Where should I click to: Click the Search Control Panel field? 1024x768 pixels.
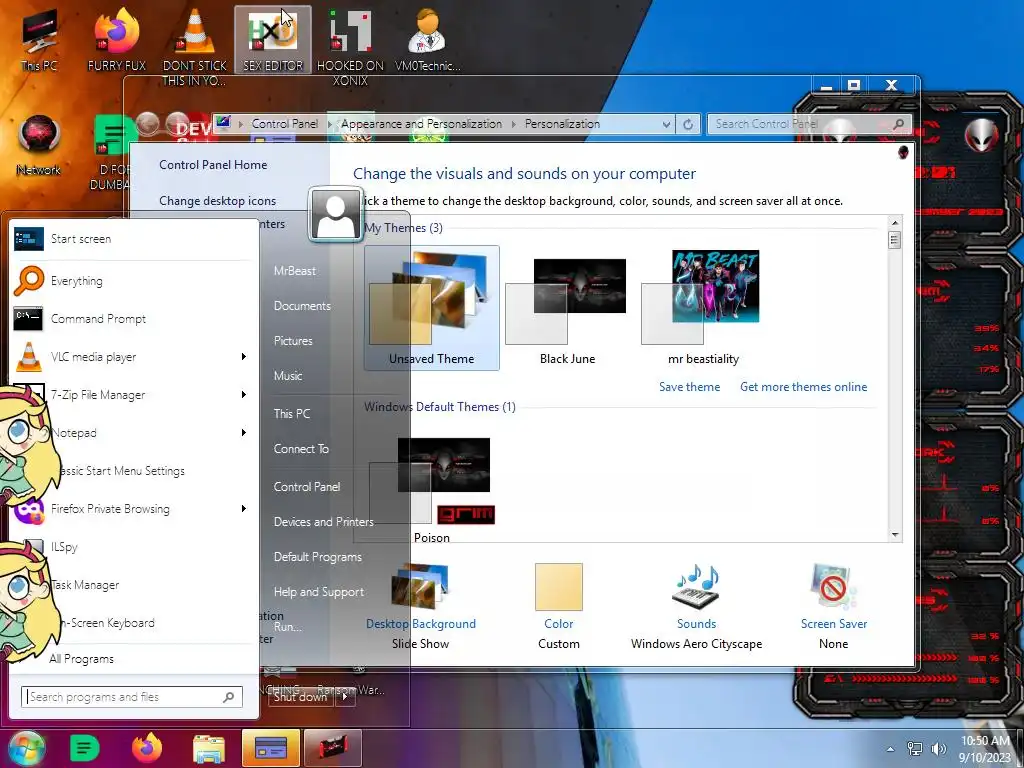[808, 124]
